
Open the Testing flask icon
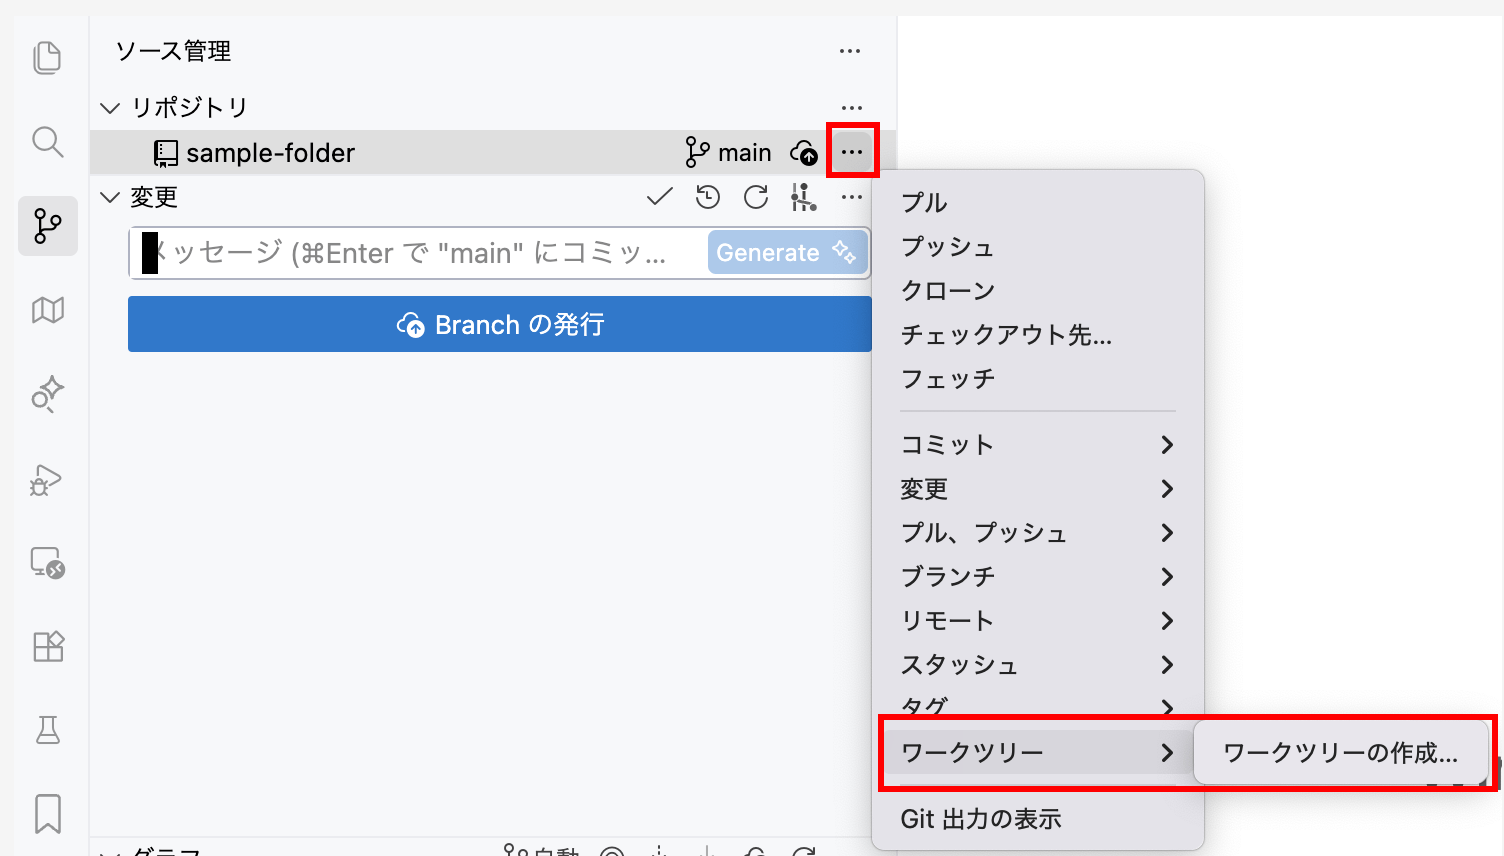click(x=47, y=731)
